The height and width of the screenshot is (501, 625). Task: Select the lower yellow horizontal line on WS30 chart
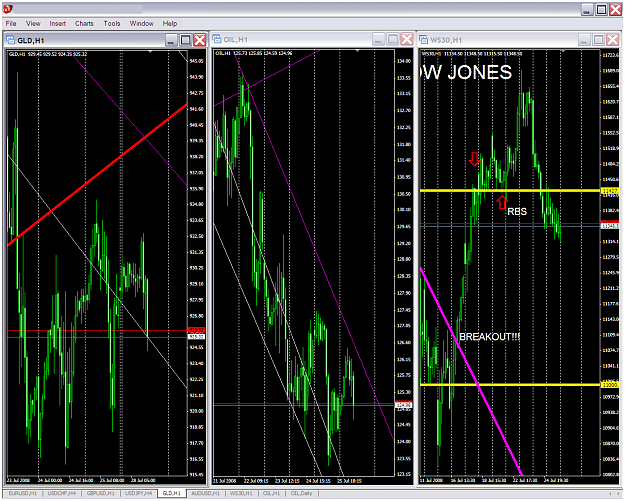pyautogui.click(x=510, y=385)
